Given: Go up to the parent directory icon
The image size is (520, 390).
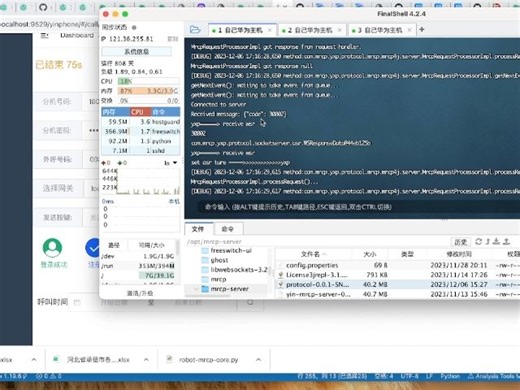Looking at the screenshot, I should pos(487,242).
